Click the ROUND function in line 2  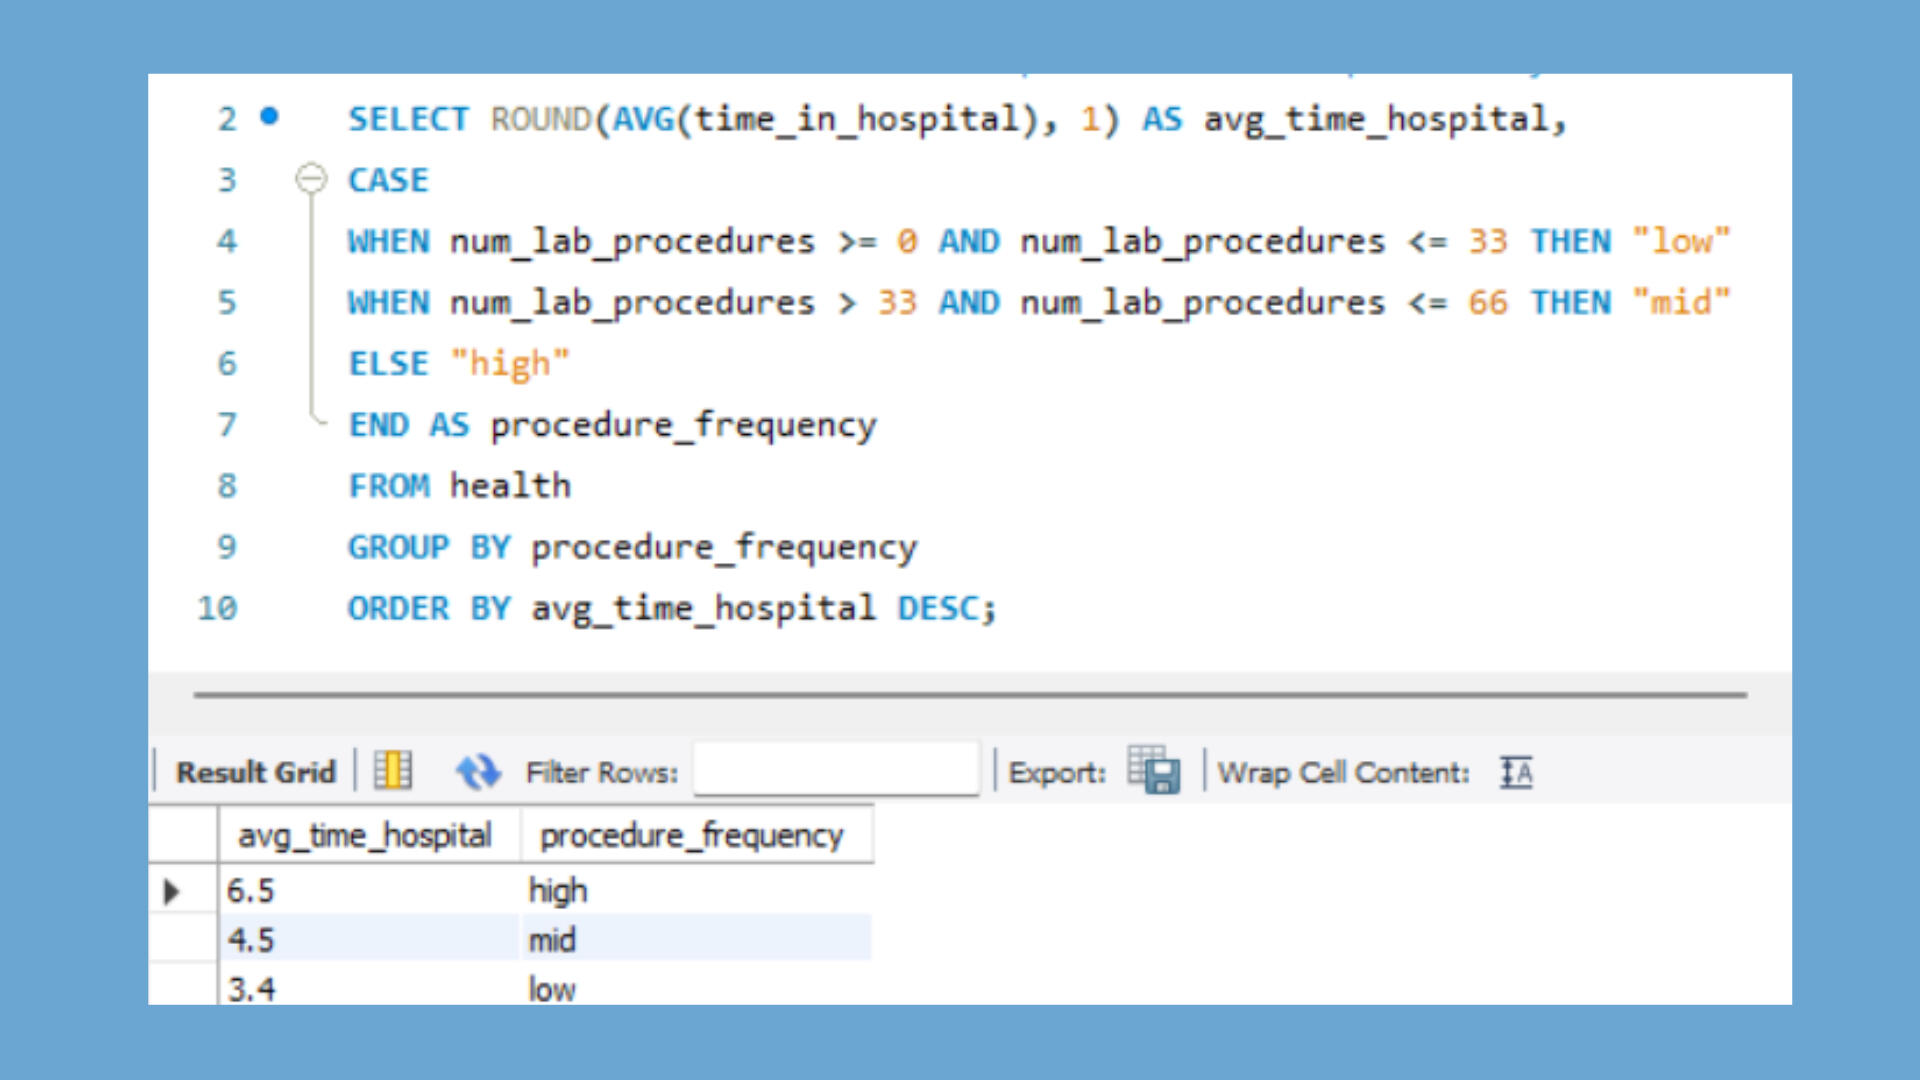point(541,119)
